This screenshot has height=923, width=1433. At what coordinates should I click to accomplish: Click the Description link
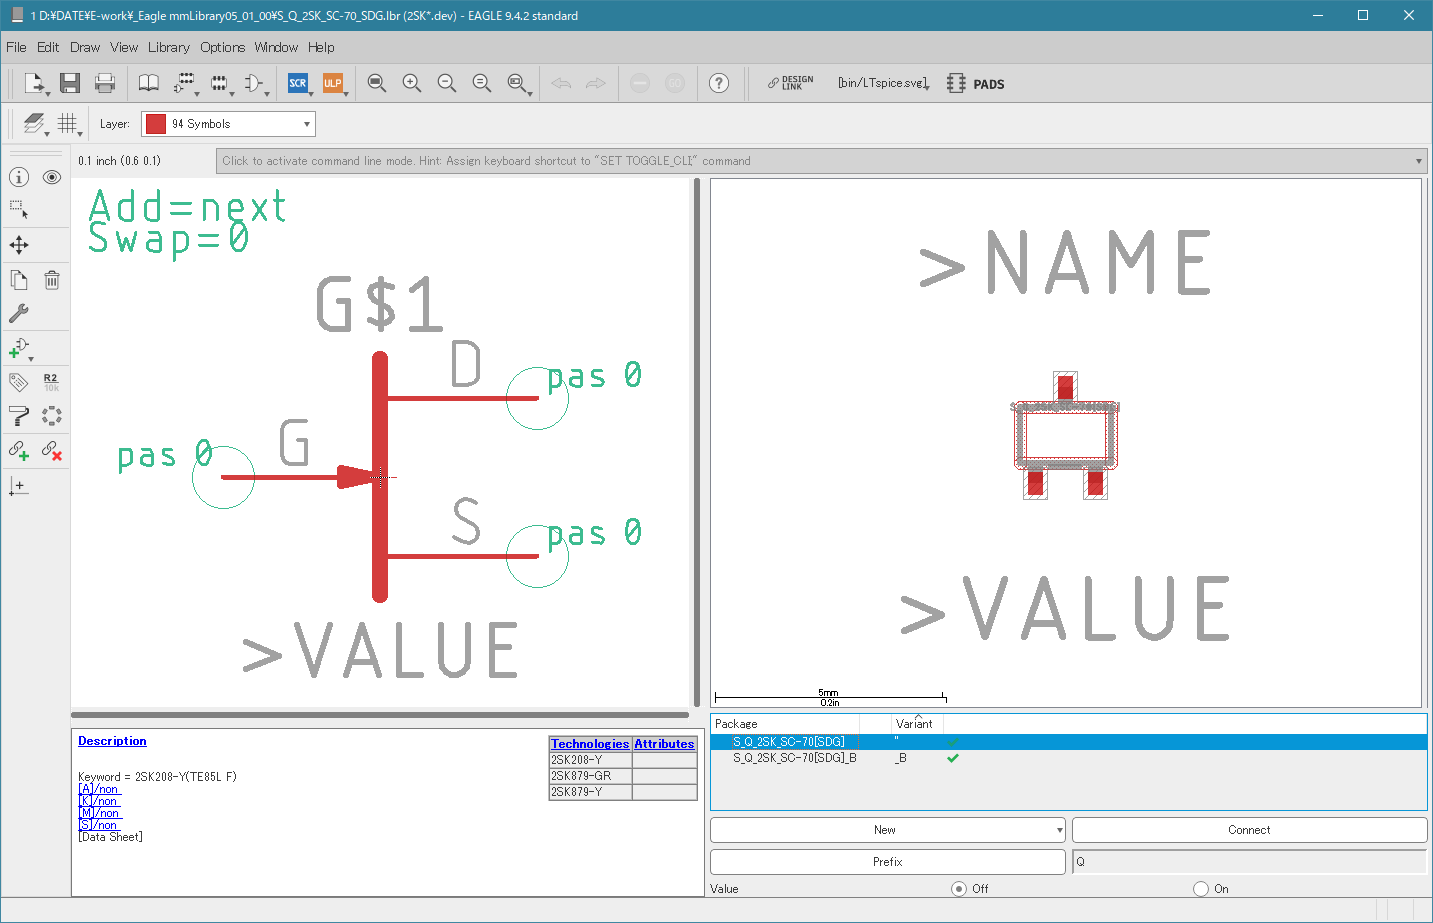point(112,741)
